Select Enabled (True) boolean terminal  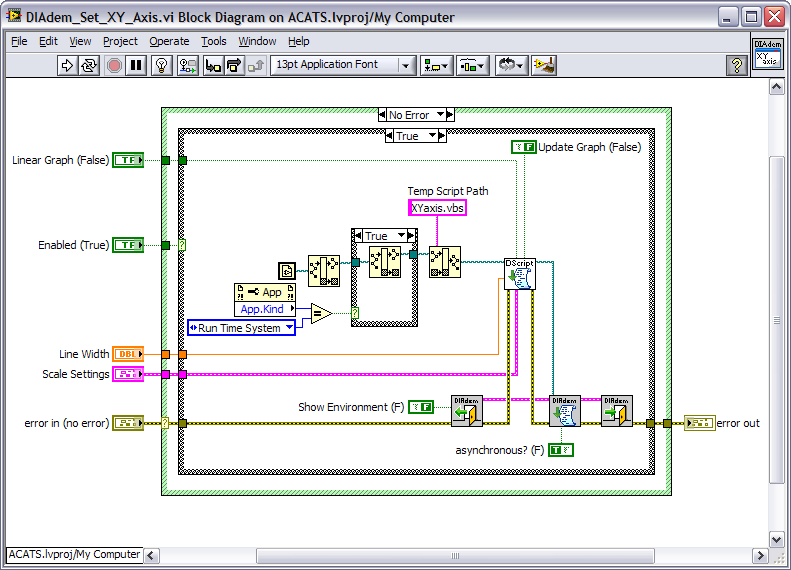coord(128,245)
